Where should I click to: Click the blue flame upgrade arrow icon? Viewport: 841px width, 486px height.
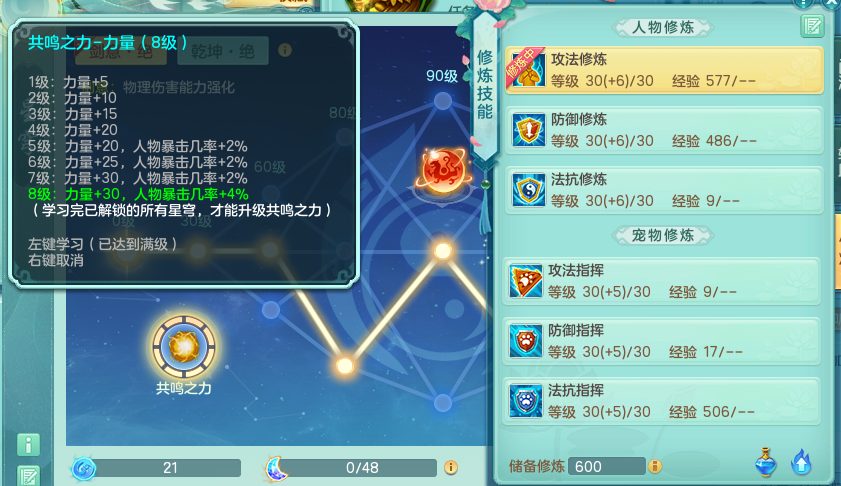coord(801,462)
